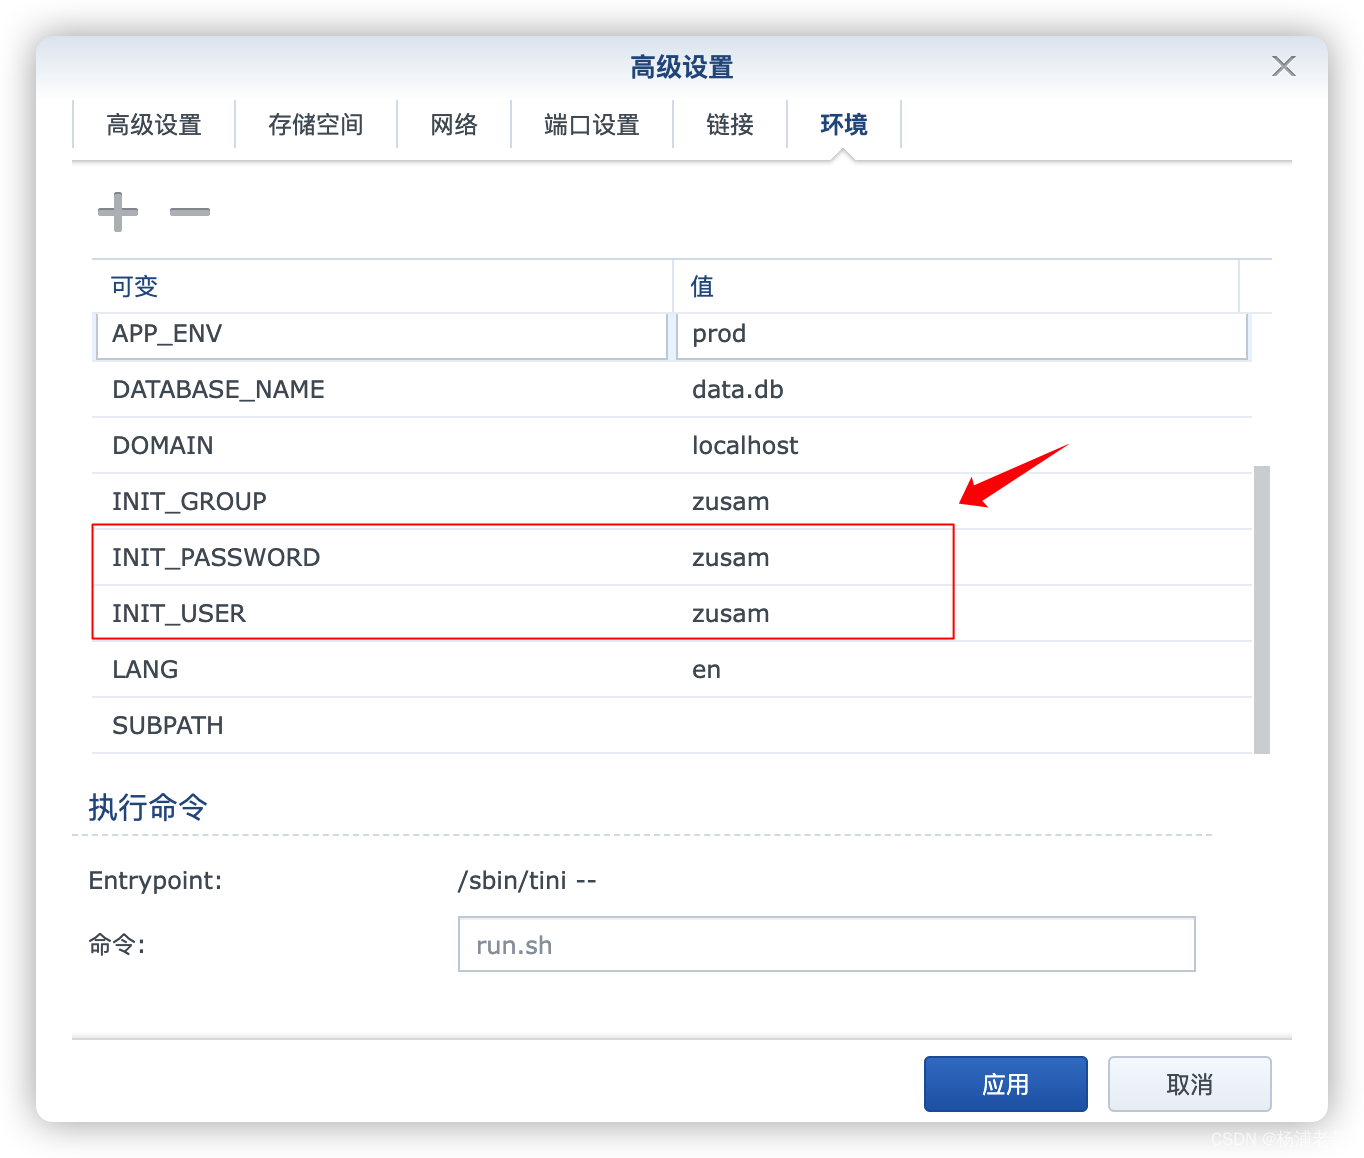This screenshot has height=1158, width=1364.
Task: Click the en value in LANG row
Action: [962, 669]
